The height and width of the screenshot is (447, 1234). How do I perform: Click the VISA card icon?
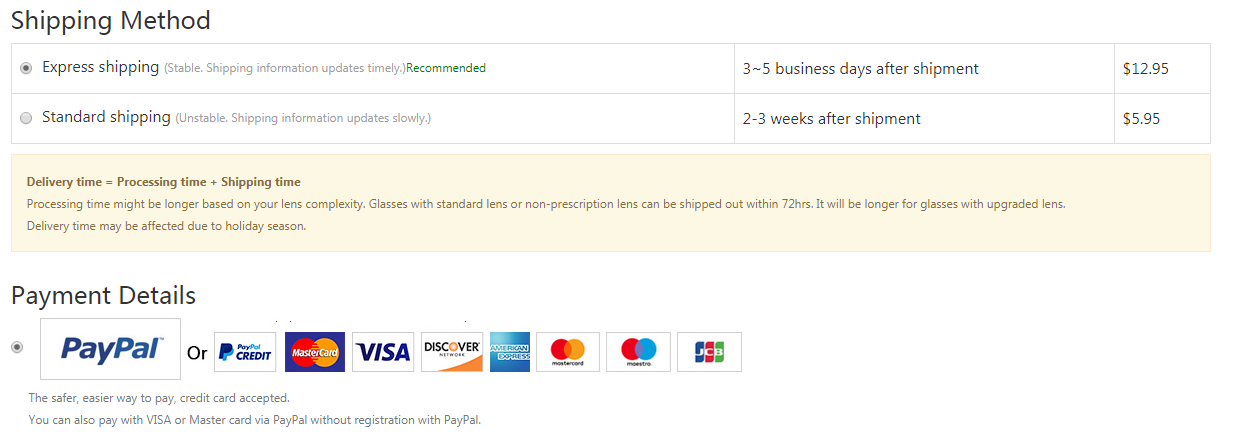pos(383,352)
